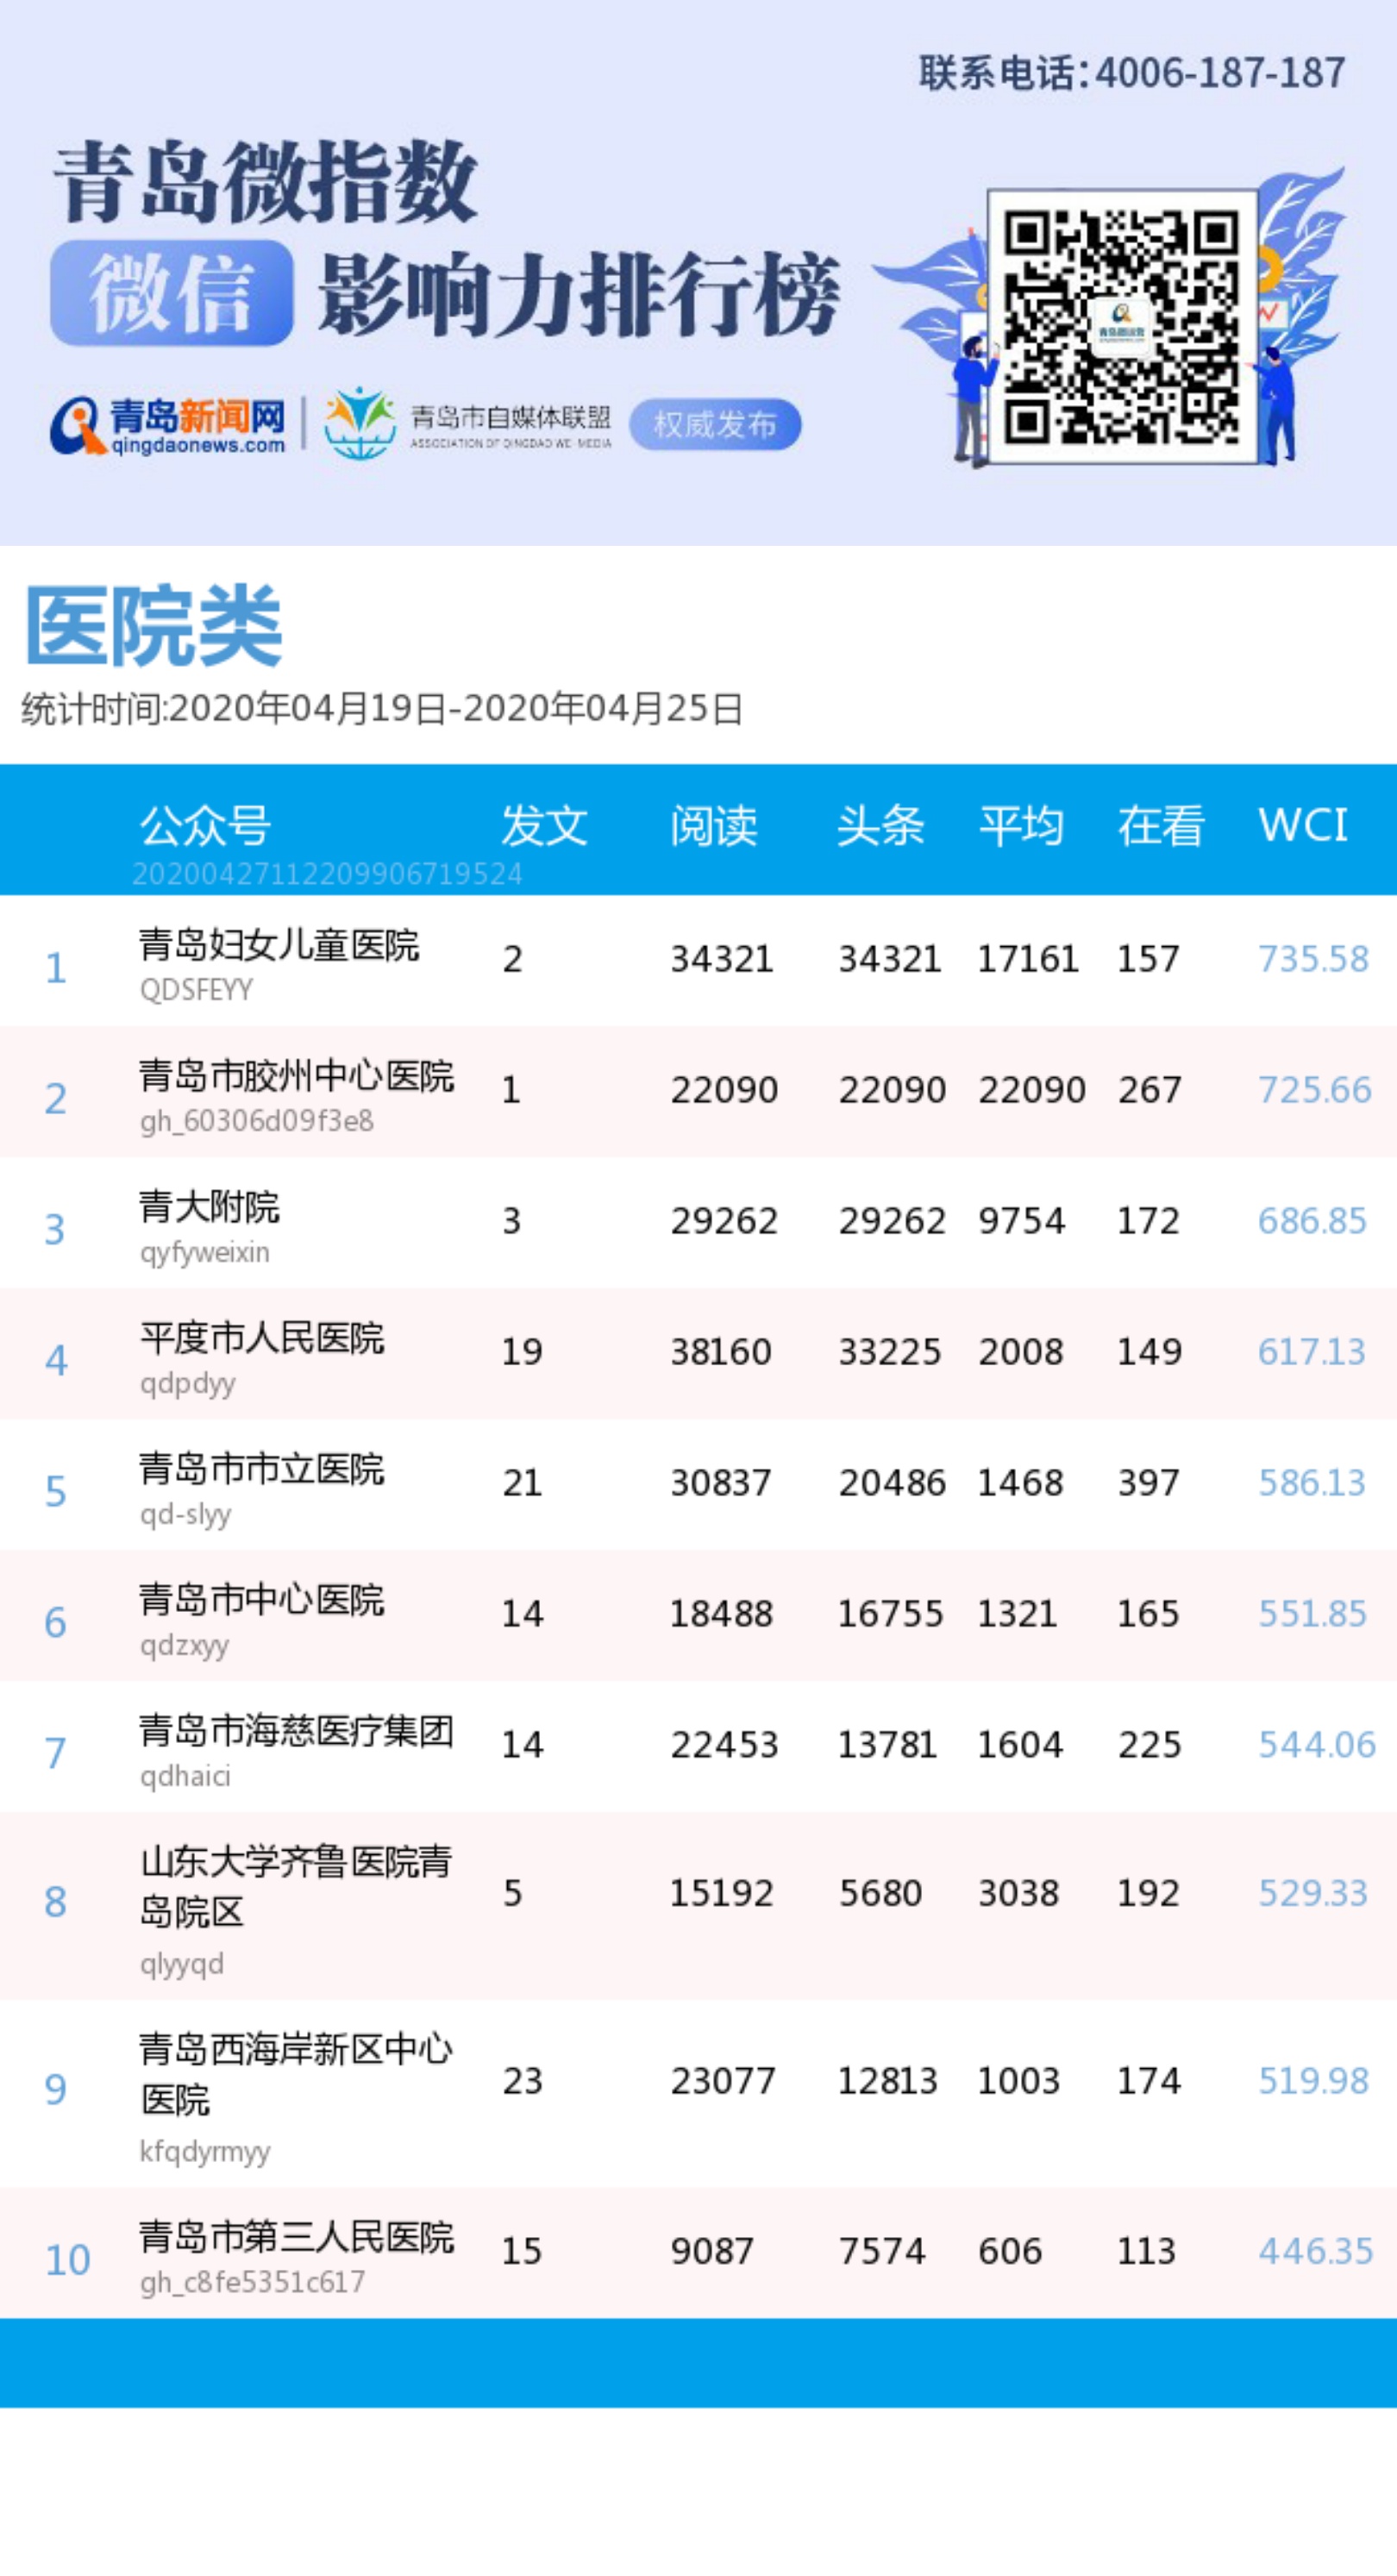Open 青岛妇女儿童医院 account entry

point(279,945)
